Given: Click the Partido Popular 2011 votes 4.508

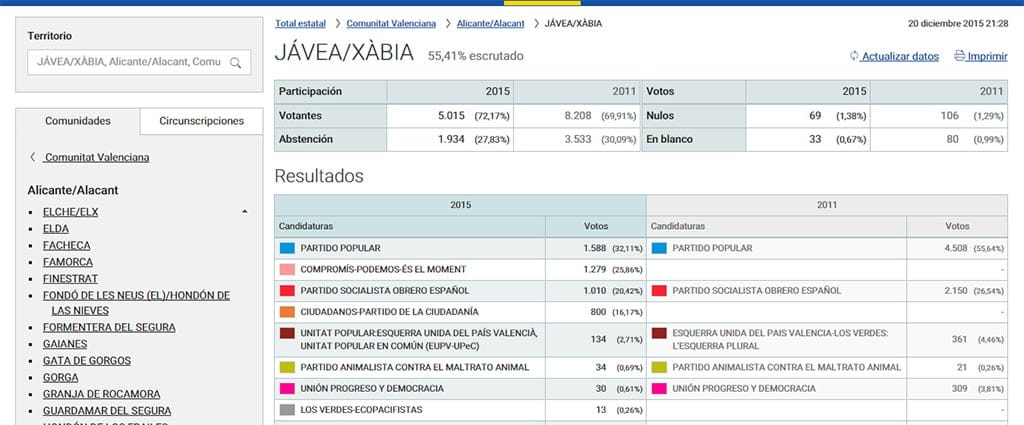Looking at the screenshot, I should click(957, 248).
